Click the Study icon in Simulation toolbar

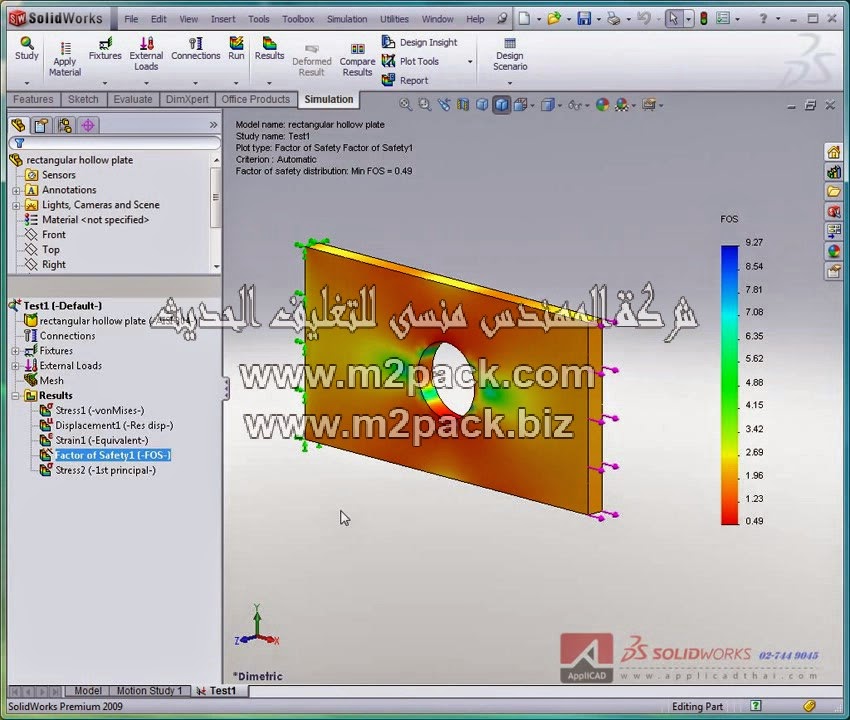coord(27,48)
